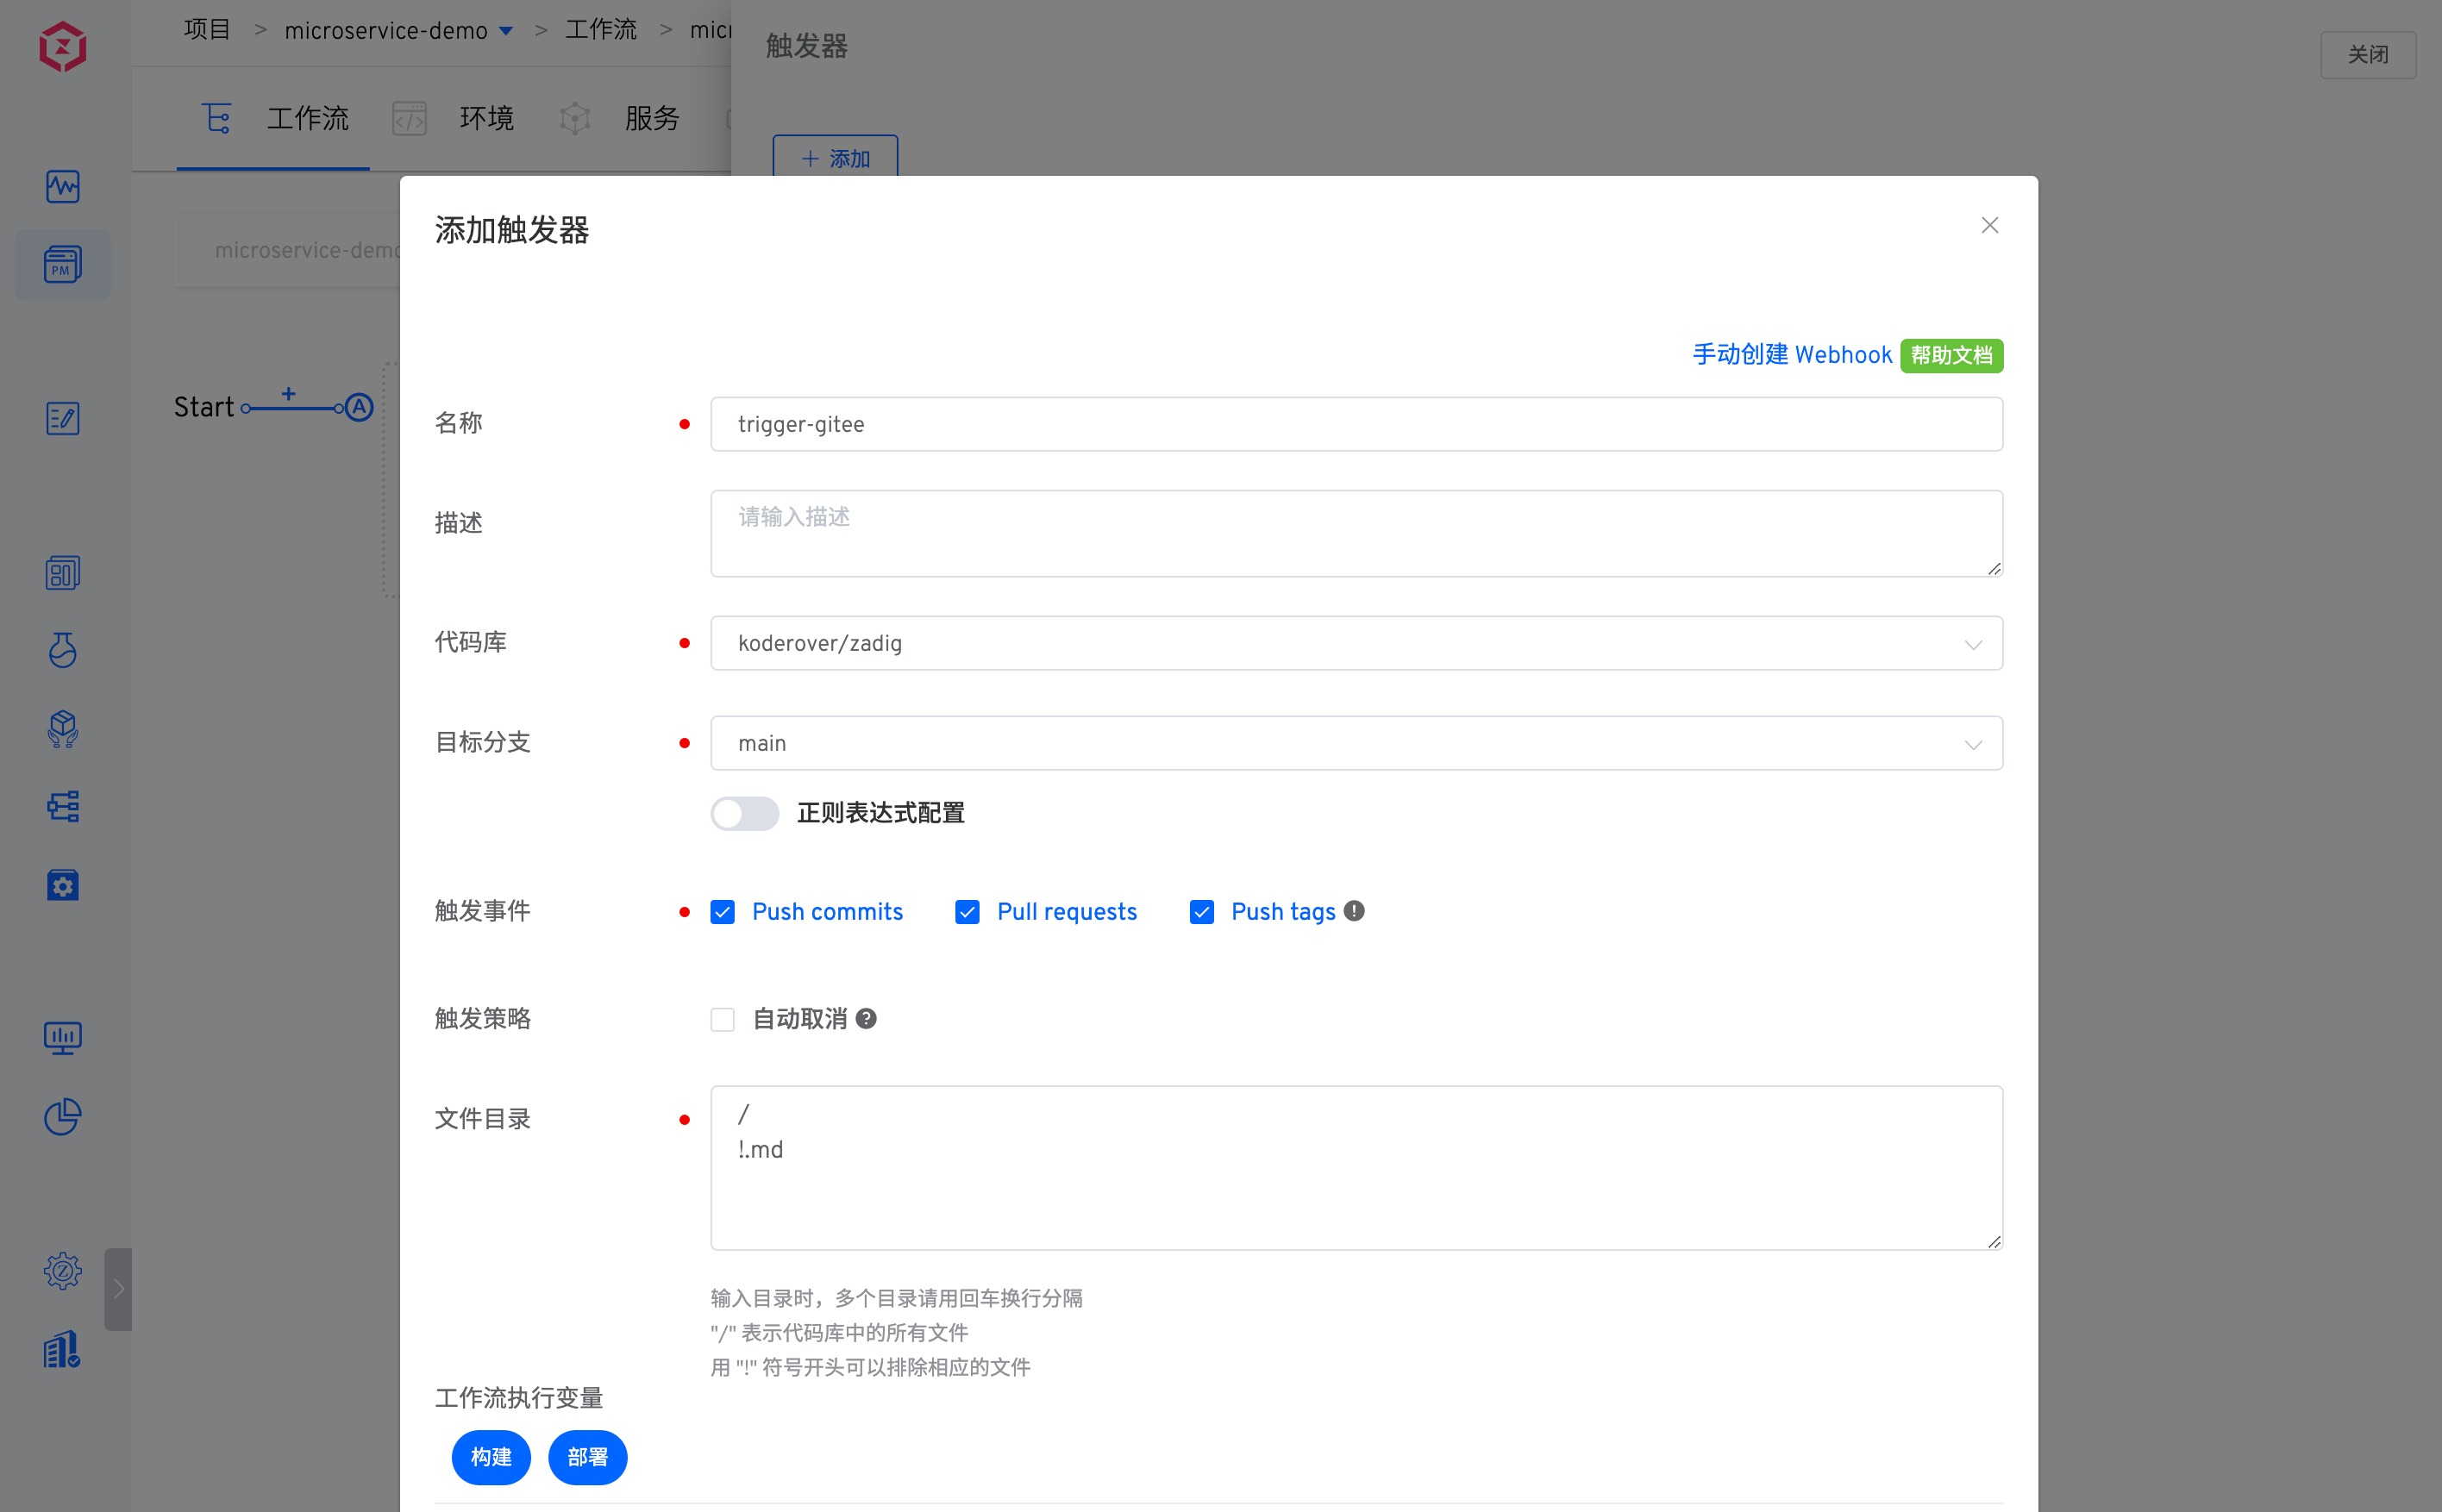Click the hint about "/" 表示代码库中的所有文件

(x=839, y=1333)
